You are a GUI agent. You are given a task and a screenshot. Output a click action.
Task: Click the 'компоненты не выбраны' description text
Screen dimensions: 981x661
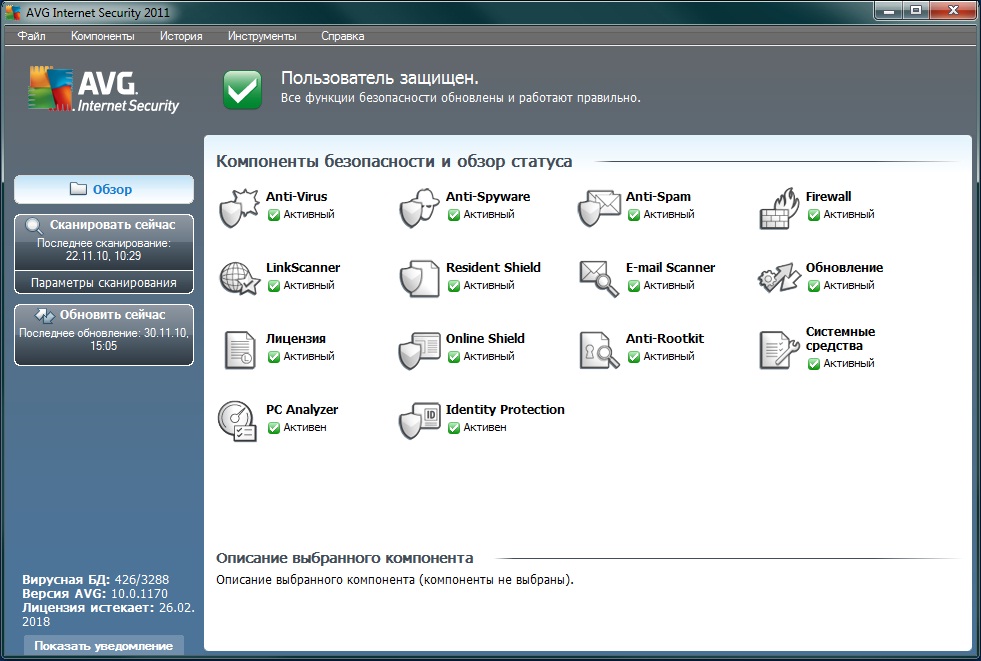(x=494, y=580)
